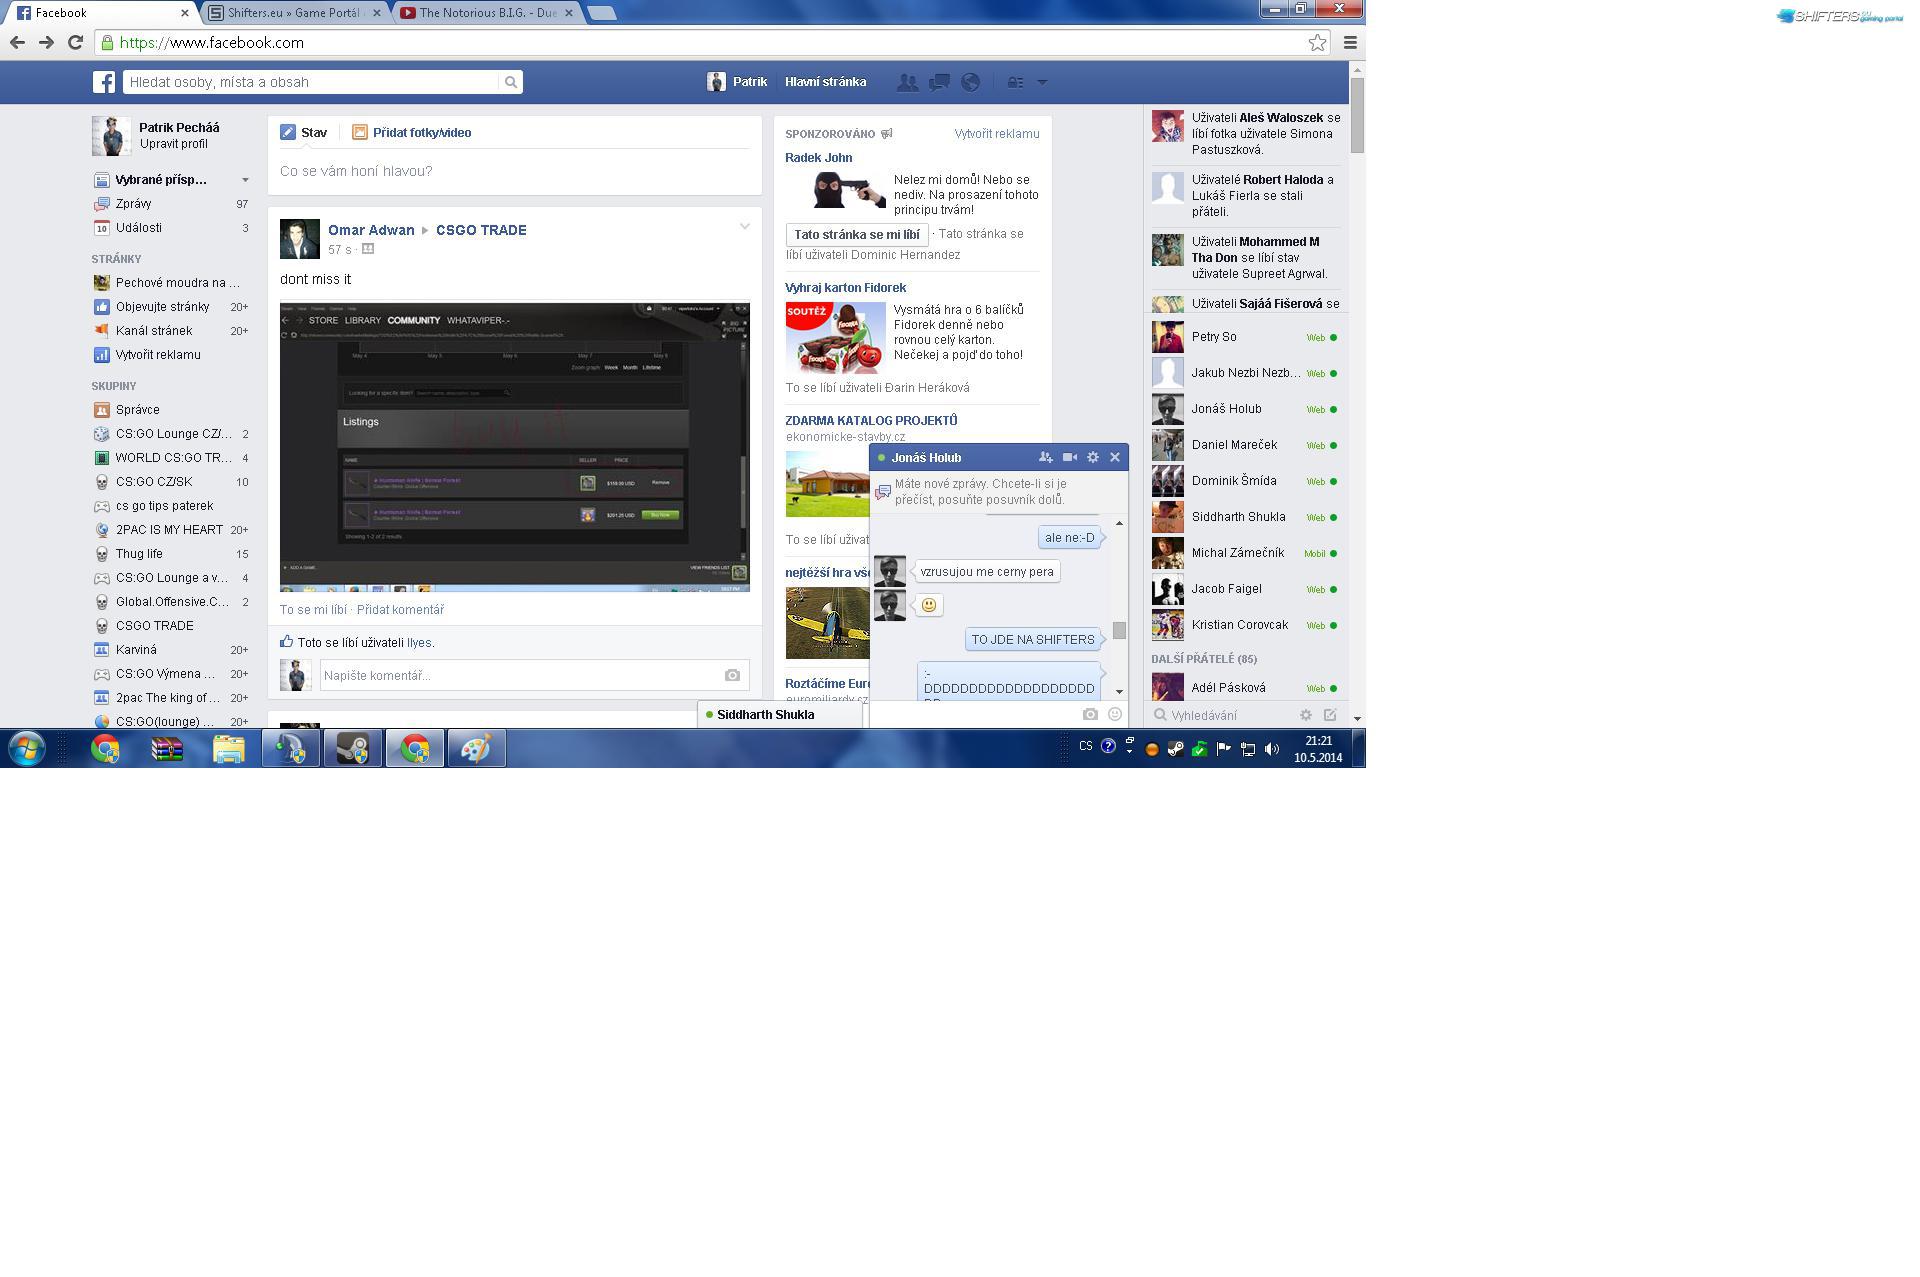This screenshot has height=1277, width=1920.
Task: Open the Siddharth Shukla minimized chat tab
Action: [x=780, y=715]
